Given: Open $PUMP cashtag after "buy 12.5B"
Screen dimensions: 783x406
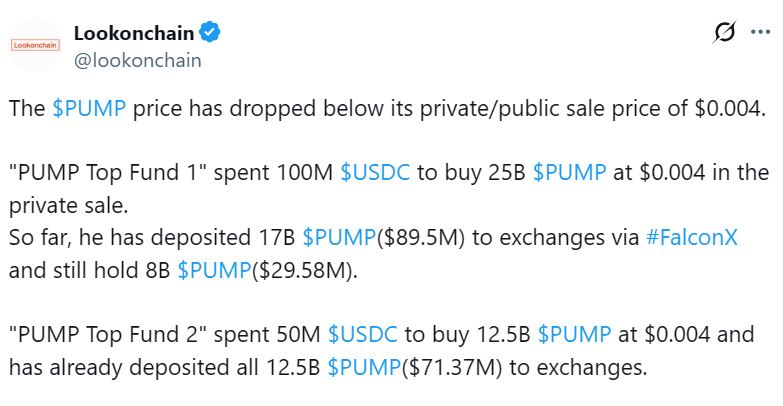Looking at the screenshot, I should [x=574, y=333].
